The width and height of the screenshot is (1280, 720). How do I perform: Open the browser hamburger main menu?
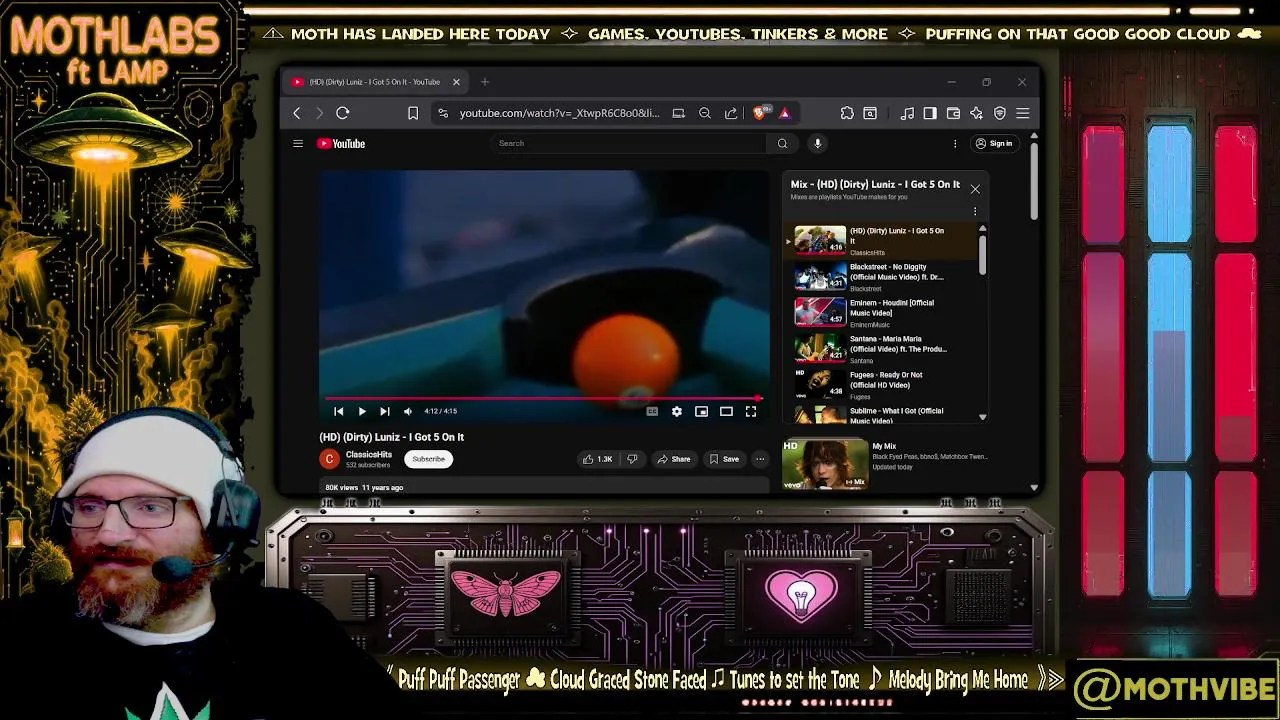[1022, 113]
